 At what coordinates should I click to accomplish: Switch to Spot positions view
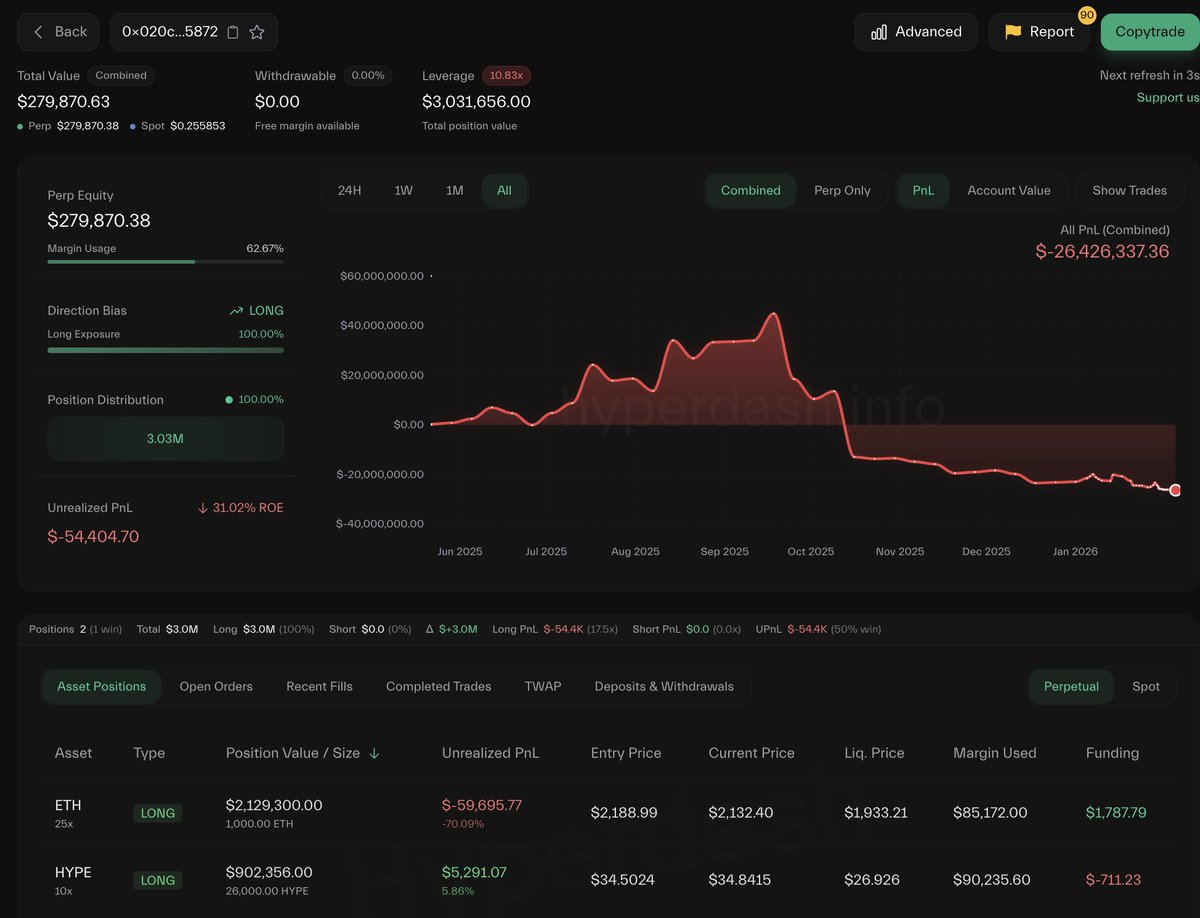[1146, 686]
